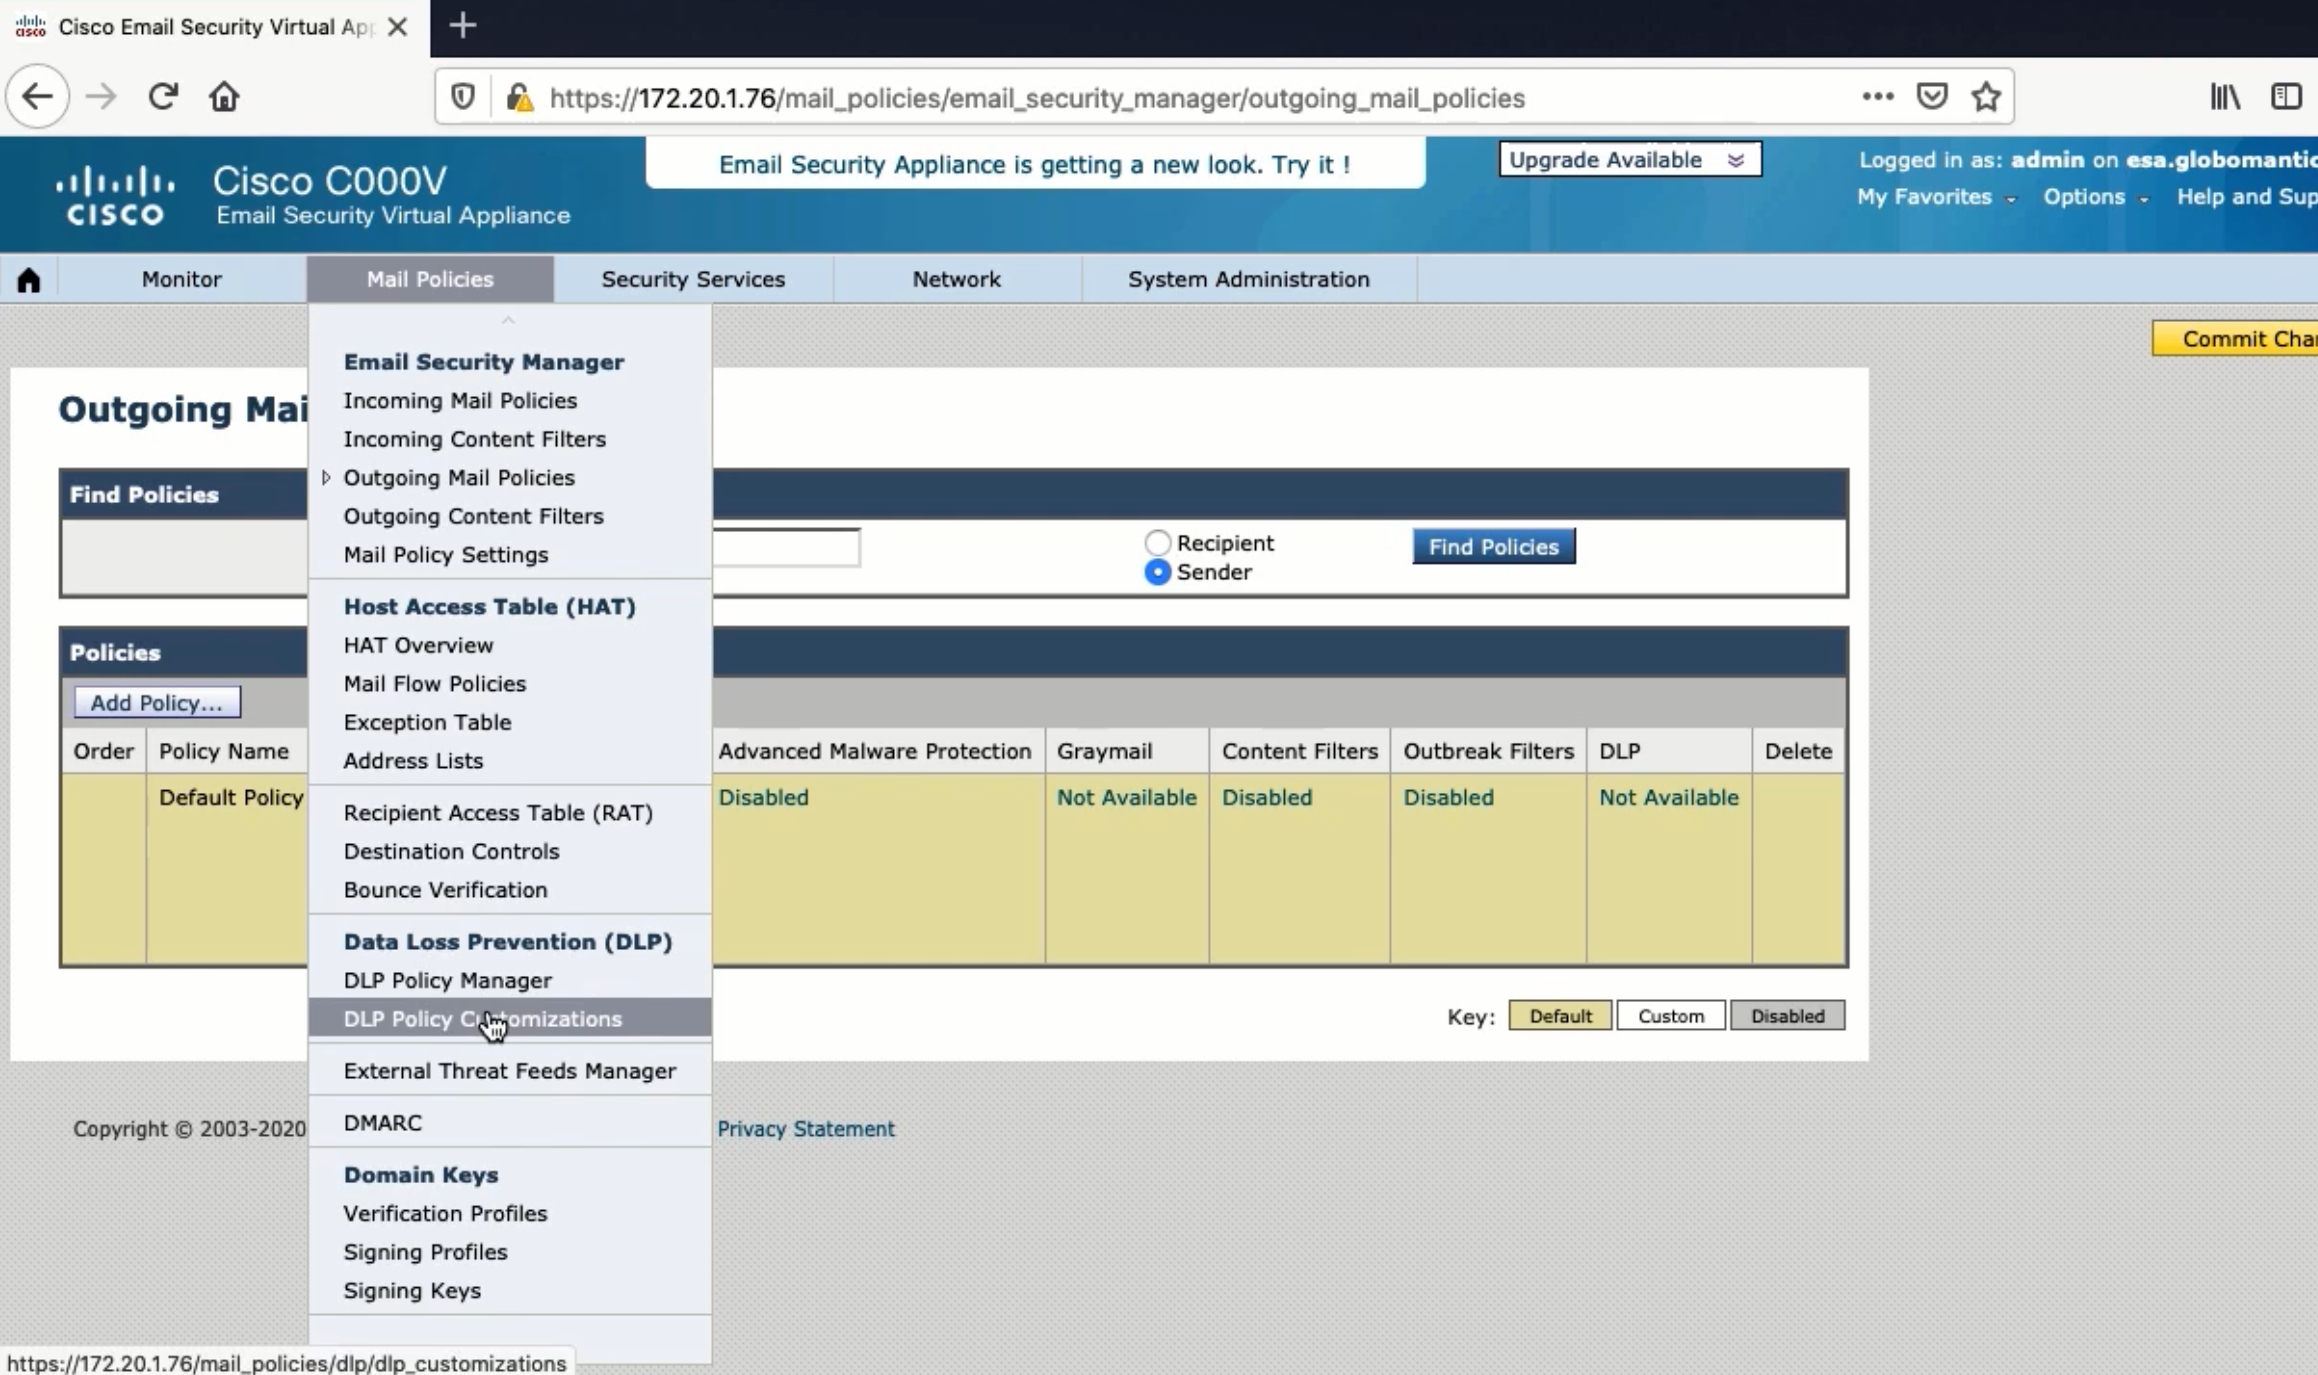Click Disabled under Outbreak Filters

coord(1448,798)
